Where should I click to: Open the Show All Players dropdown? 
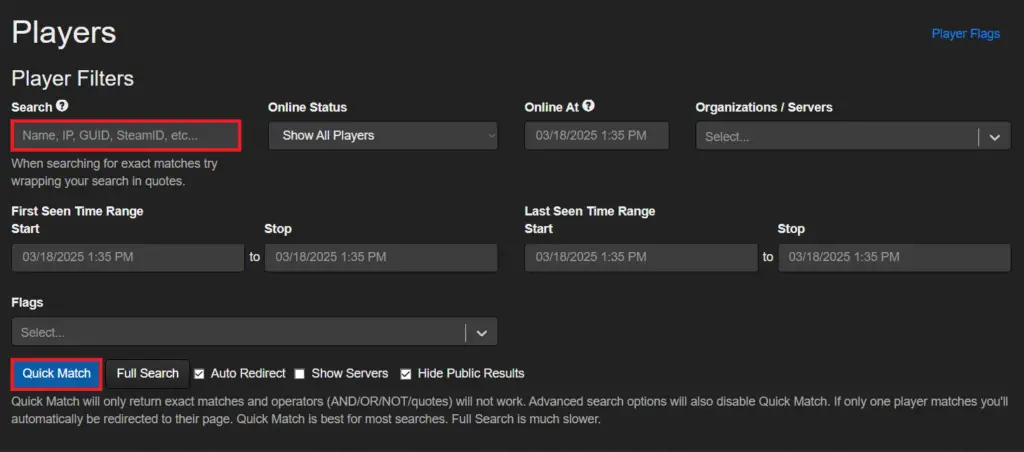tap(383, 136)
